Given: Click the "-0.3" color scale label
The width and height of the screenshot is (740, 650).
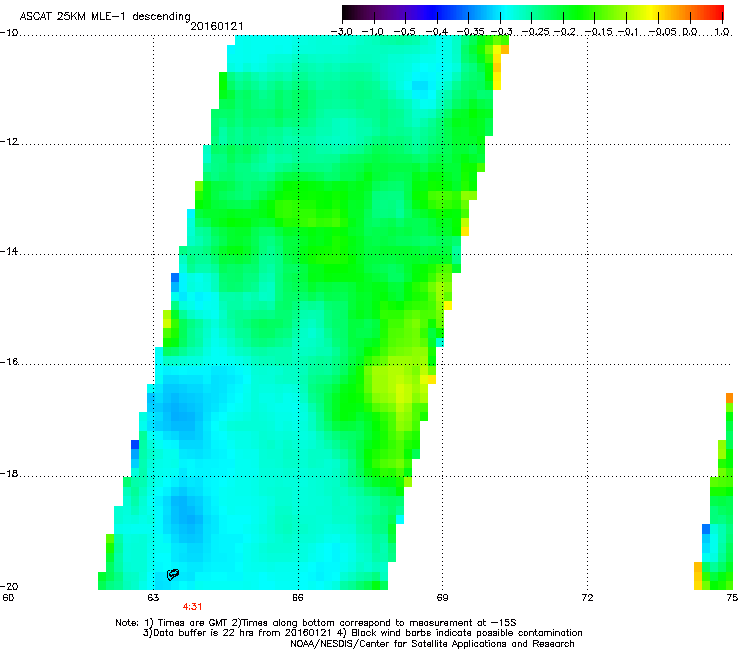Looking at the screenshot, I should click(x=501, y=32).
